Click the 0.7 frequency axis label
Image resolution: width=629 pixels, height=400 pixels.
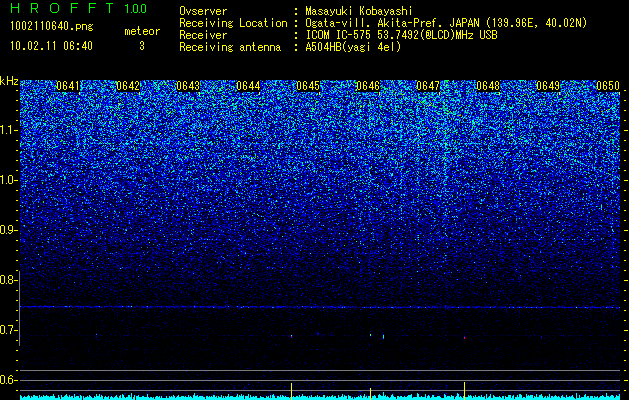pos(9,330)
